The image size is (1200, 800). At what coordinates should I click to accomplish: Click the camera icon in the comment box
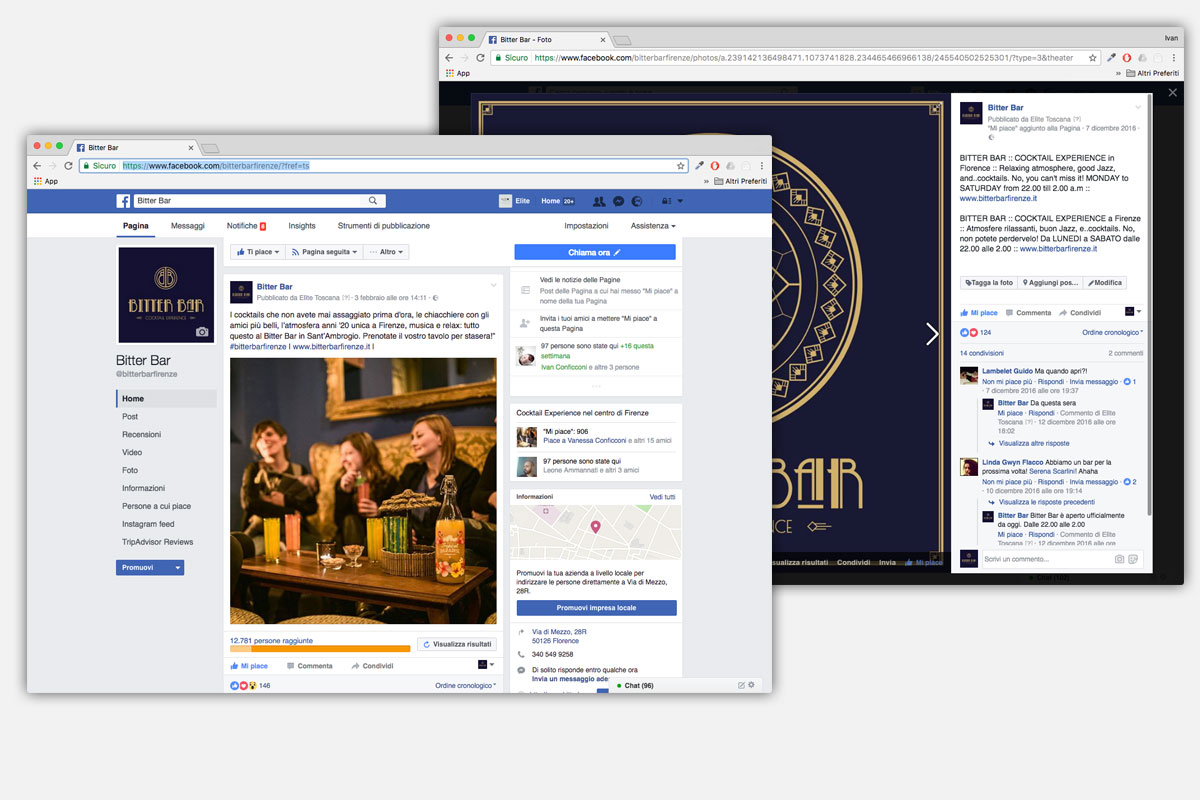[1119, 559]
